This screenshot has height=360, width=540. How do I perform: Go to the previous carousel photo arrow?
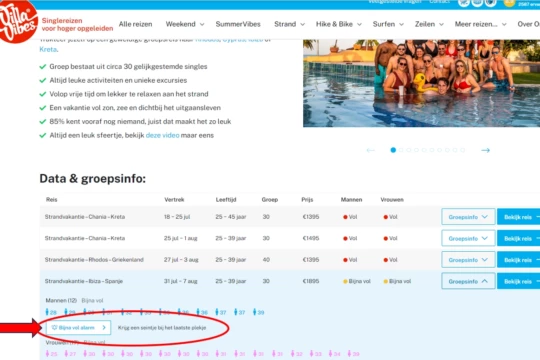(x=371, y=150)
